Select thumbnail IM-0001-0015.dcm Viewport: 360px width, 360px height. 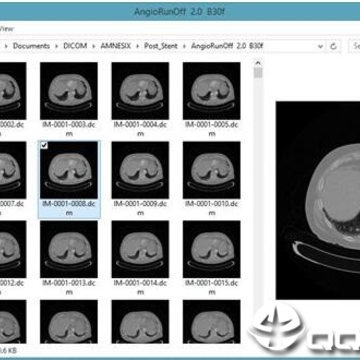(x=212, y=249)
